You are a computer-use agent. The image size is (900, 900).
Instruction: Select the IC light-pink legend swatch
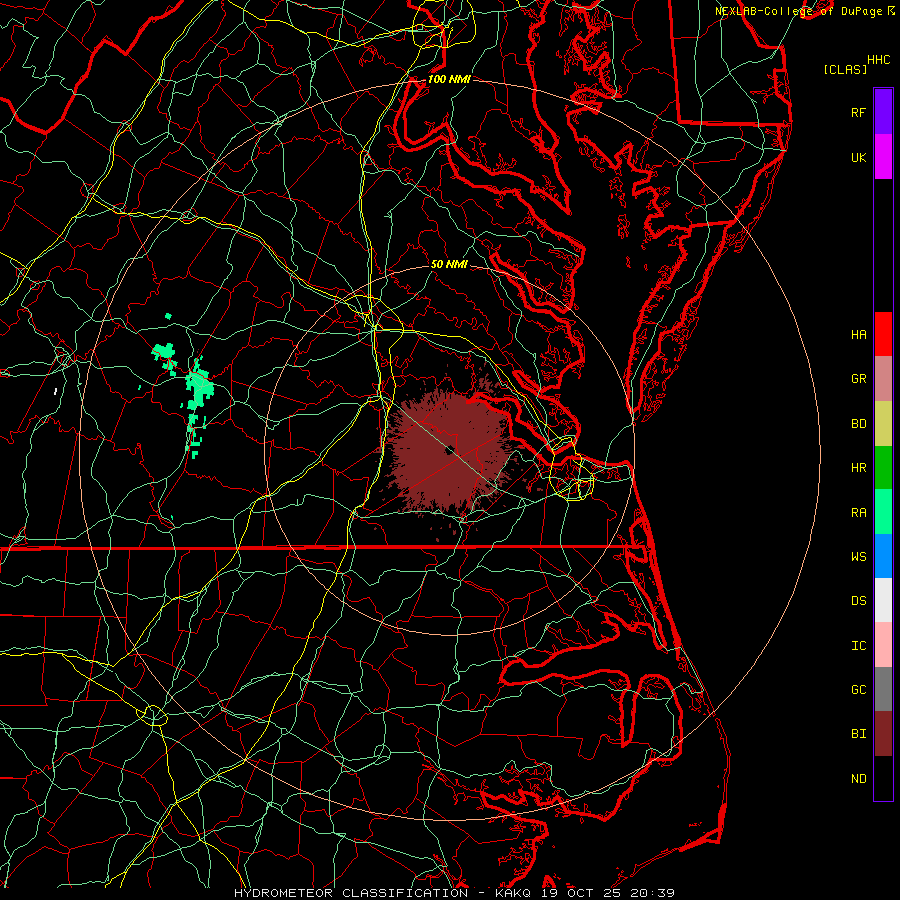coord(883,645)
